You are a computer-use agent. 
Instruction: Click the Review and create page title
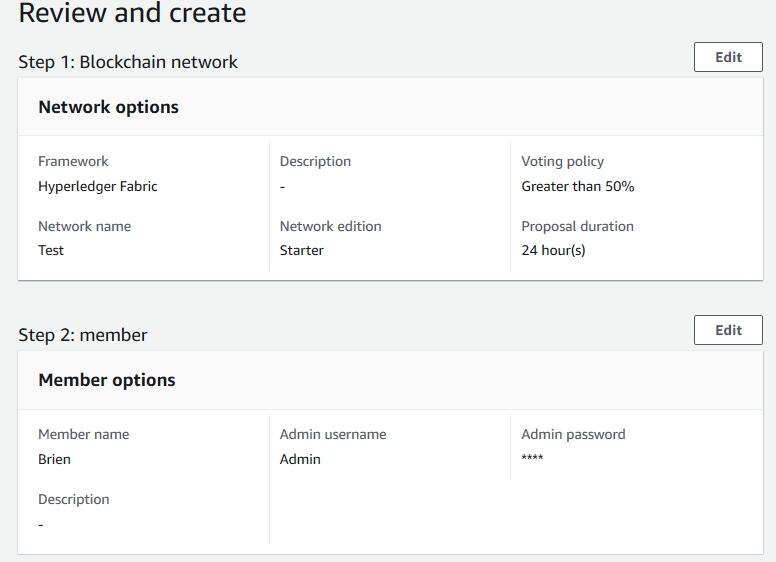coord(132,13)
